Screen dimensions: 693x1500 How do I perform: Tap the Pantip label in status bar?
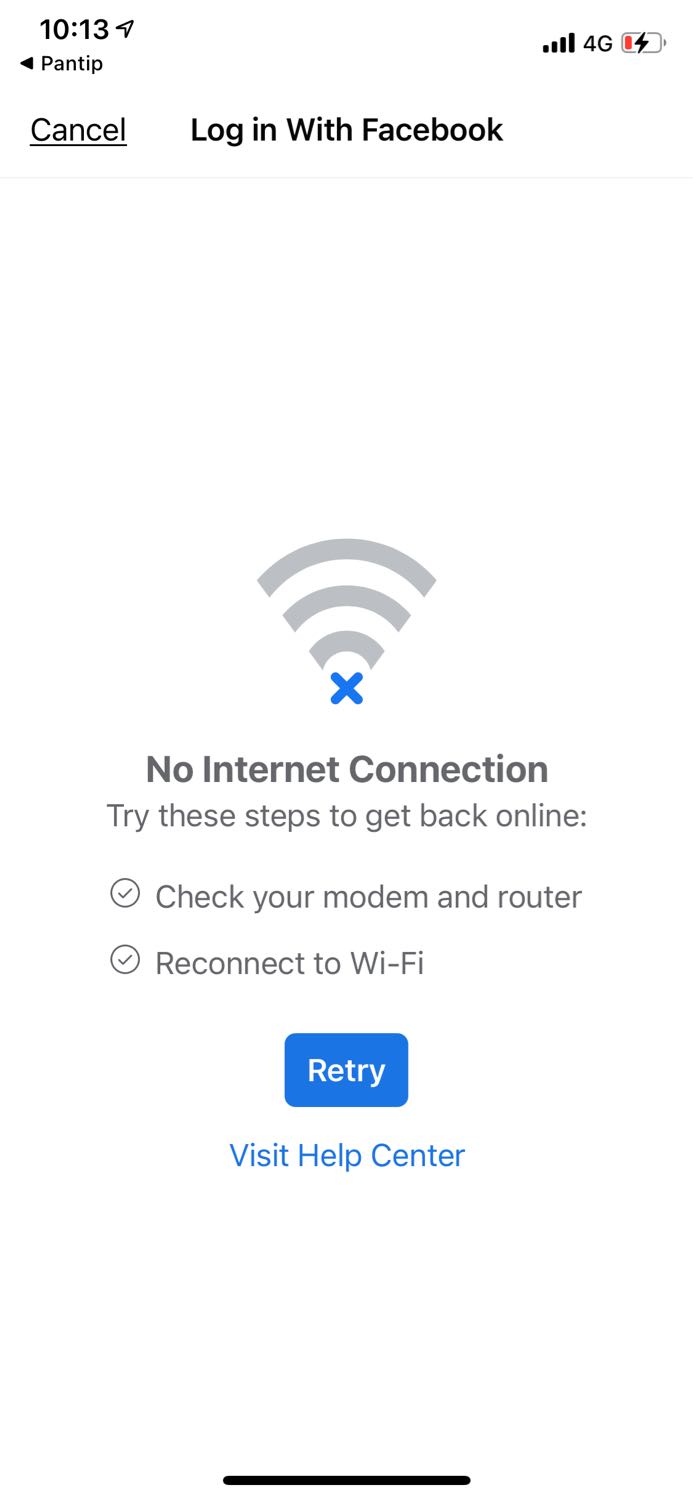(x=71, y=63)
